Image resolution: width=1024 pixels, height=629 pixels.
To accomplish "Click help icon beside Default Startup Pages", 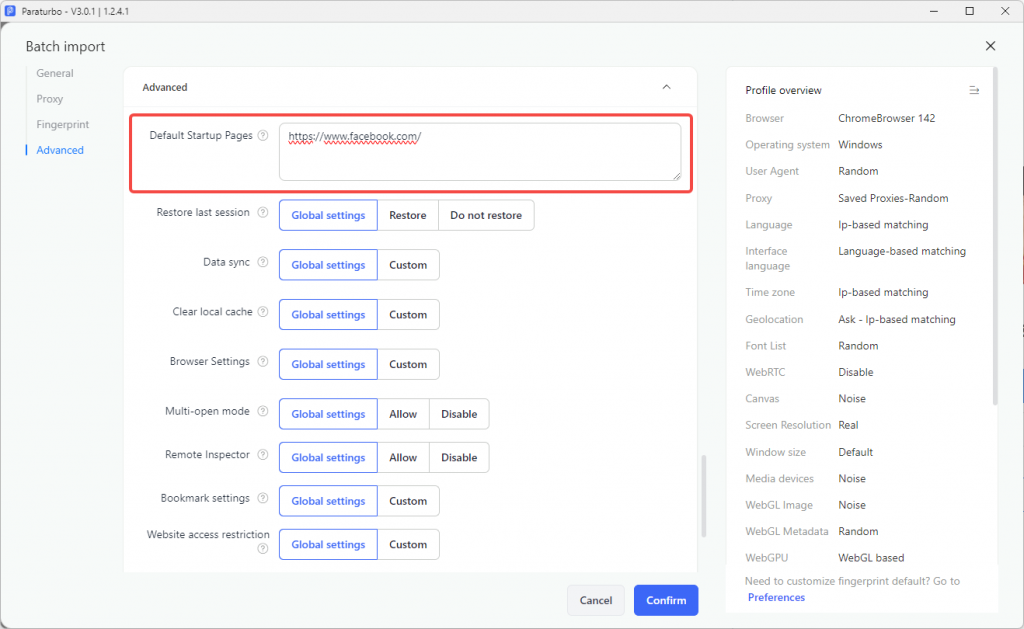I will [263, 135].
